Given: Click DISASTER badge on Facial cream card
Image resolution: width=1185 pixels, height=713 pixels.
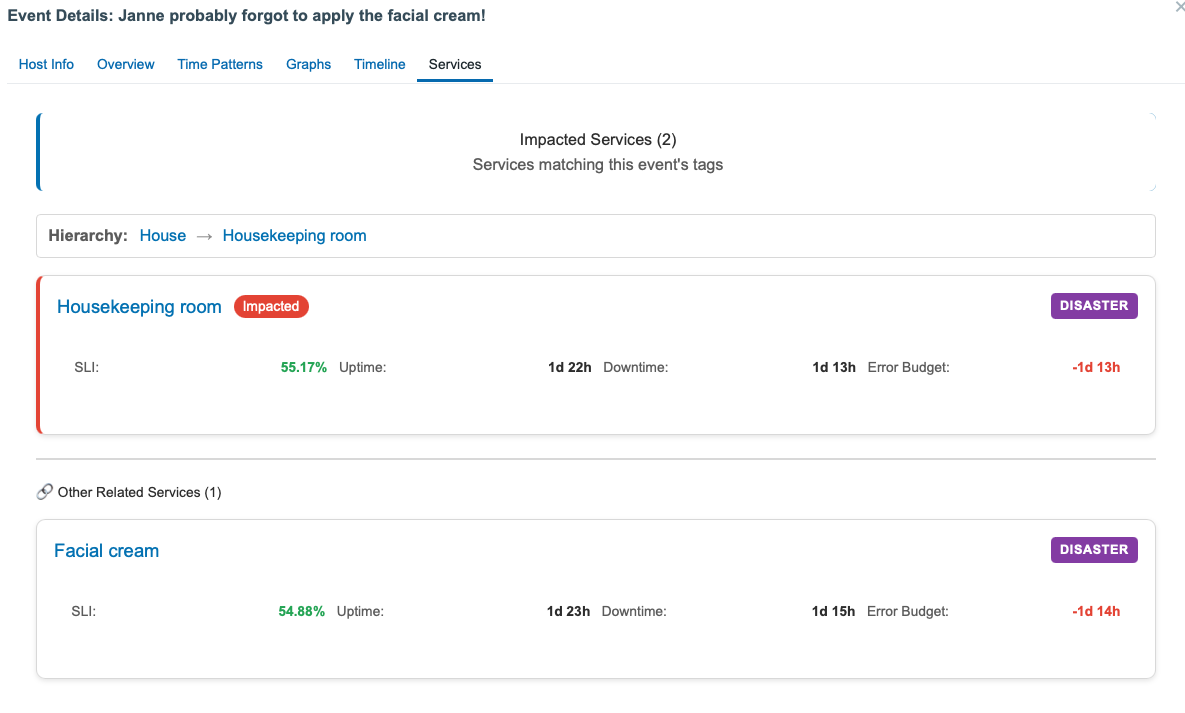Looking at the screenshot, I should (1094, 550).
